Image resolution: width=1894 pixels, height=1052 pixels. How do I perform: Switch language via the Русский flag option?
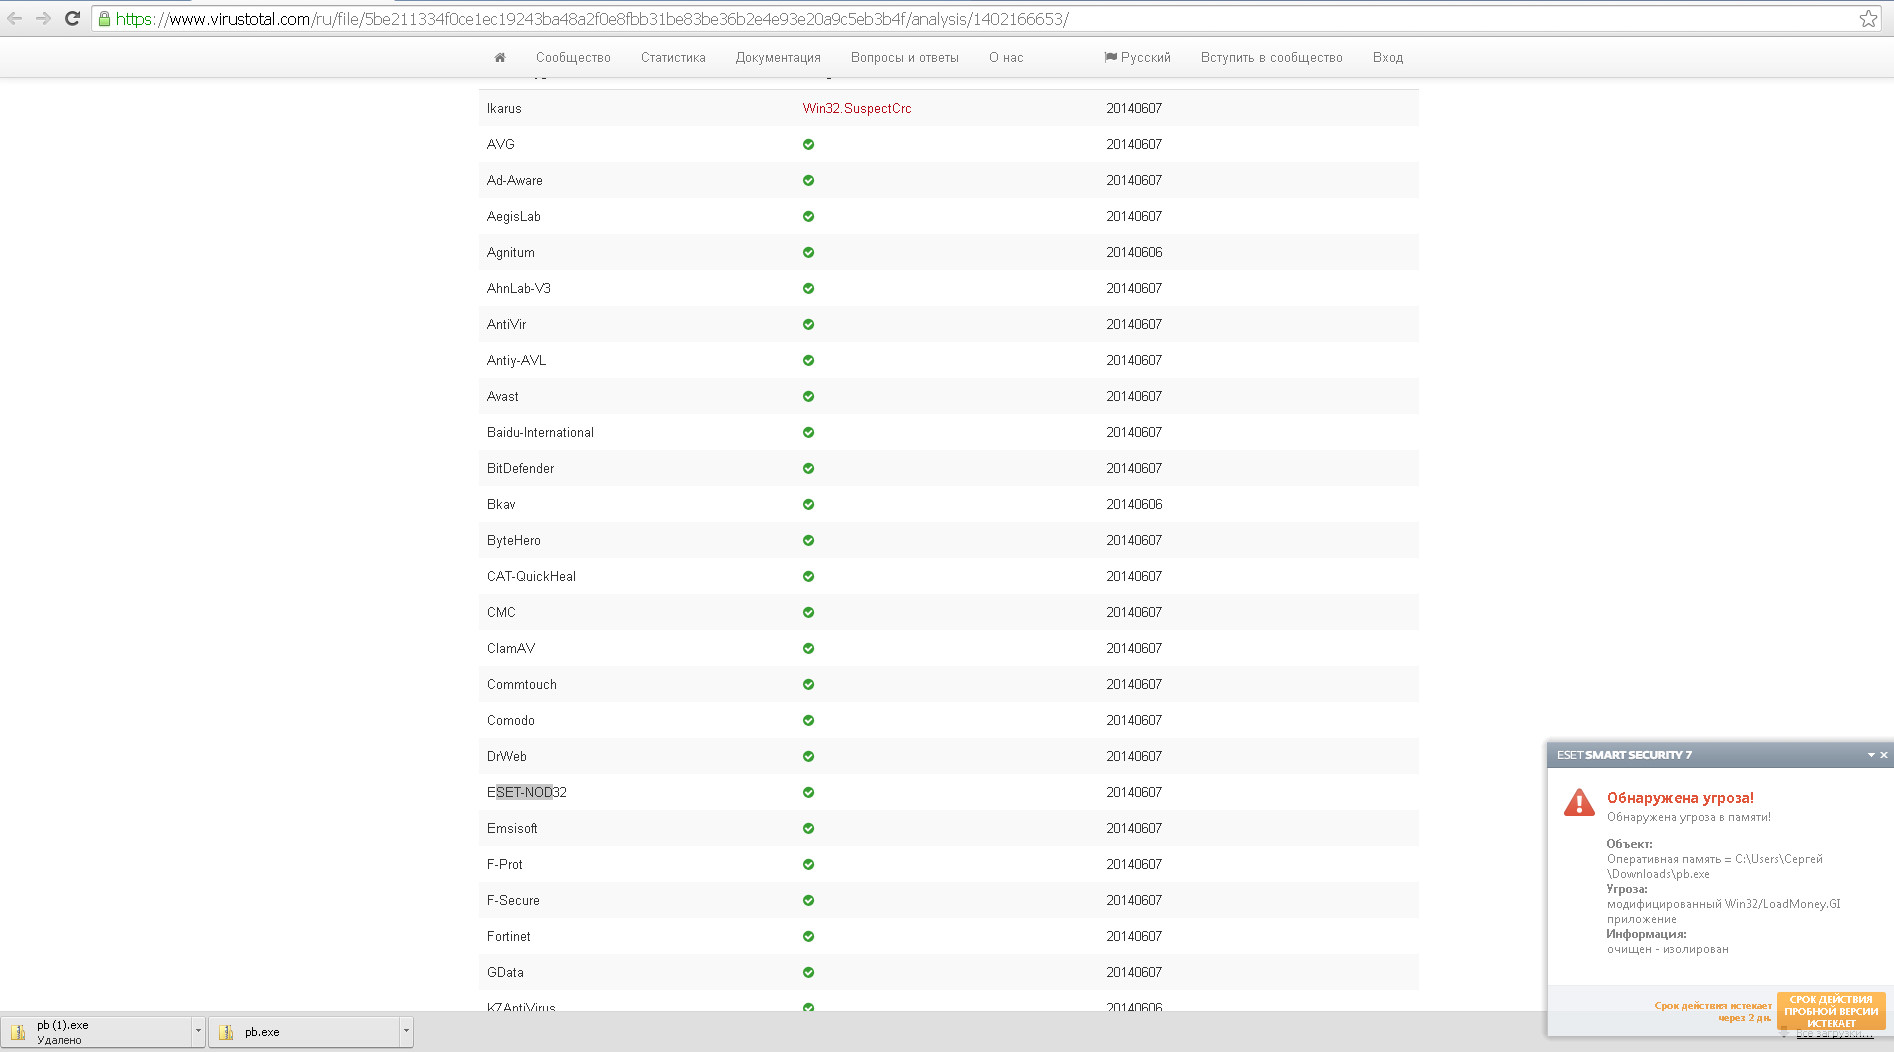pyautogui.click(x=1137, y=58)
